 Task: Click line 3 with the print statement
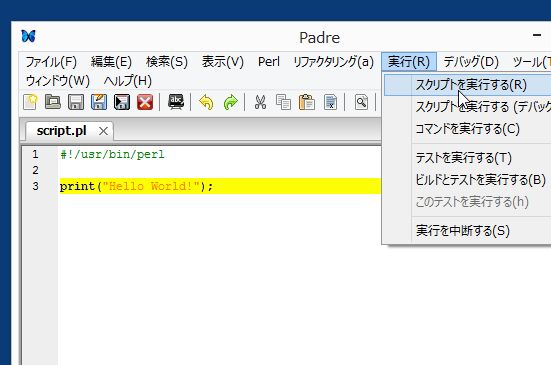pos(220,186)
